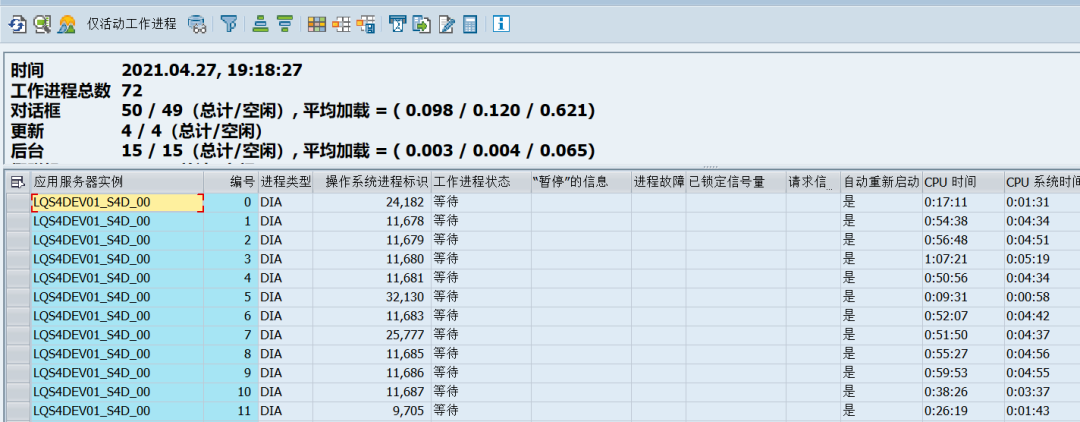Click CPU time cell 0:17:11
The width and height of the screenshot is (1080, 422).
pyautogui.click(x=962, y=202)
